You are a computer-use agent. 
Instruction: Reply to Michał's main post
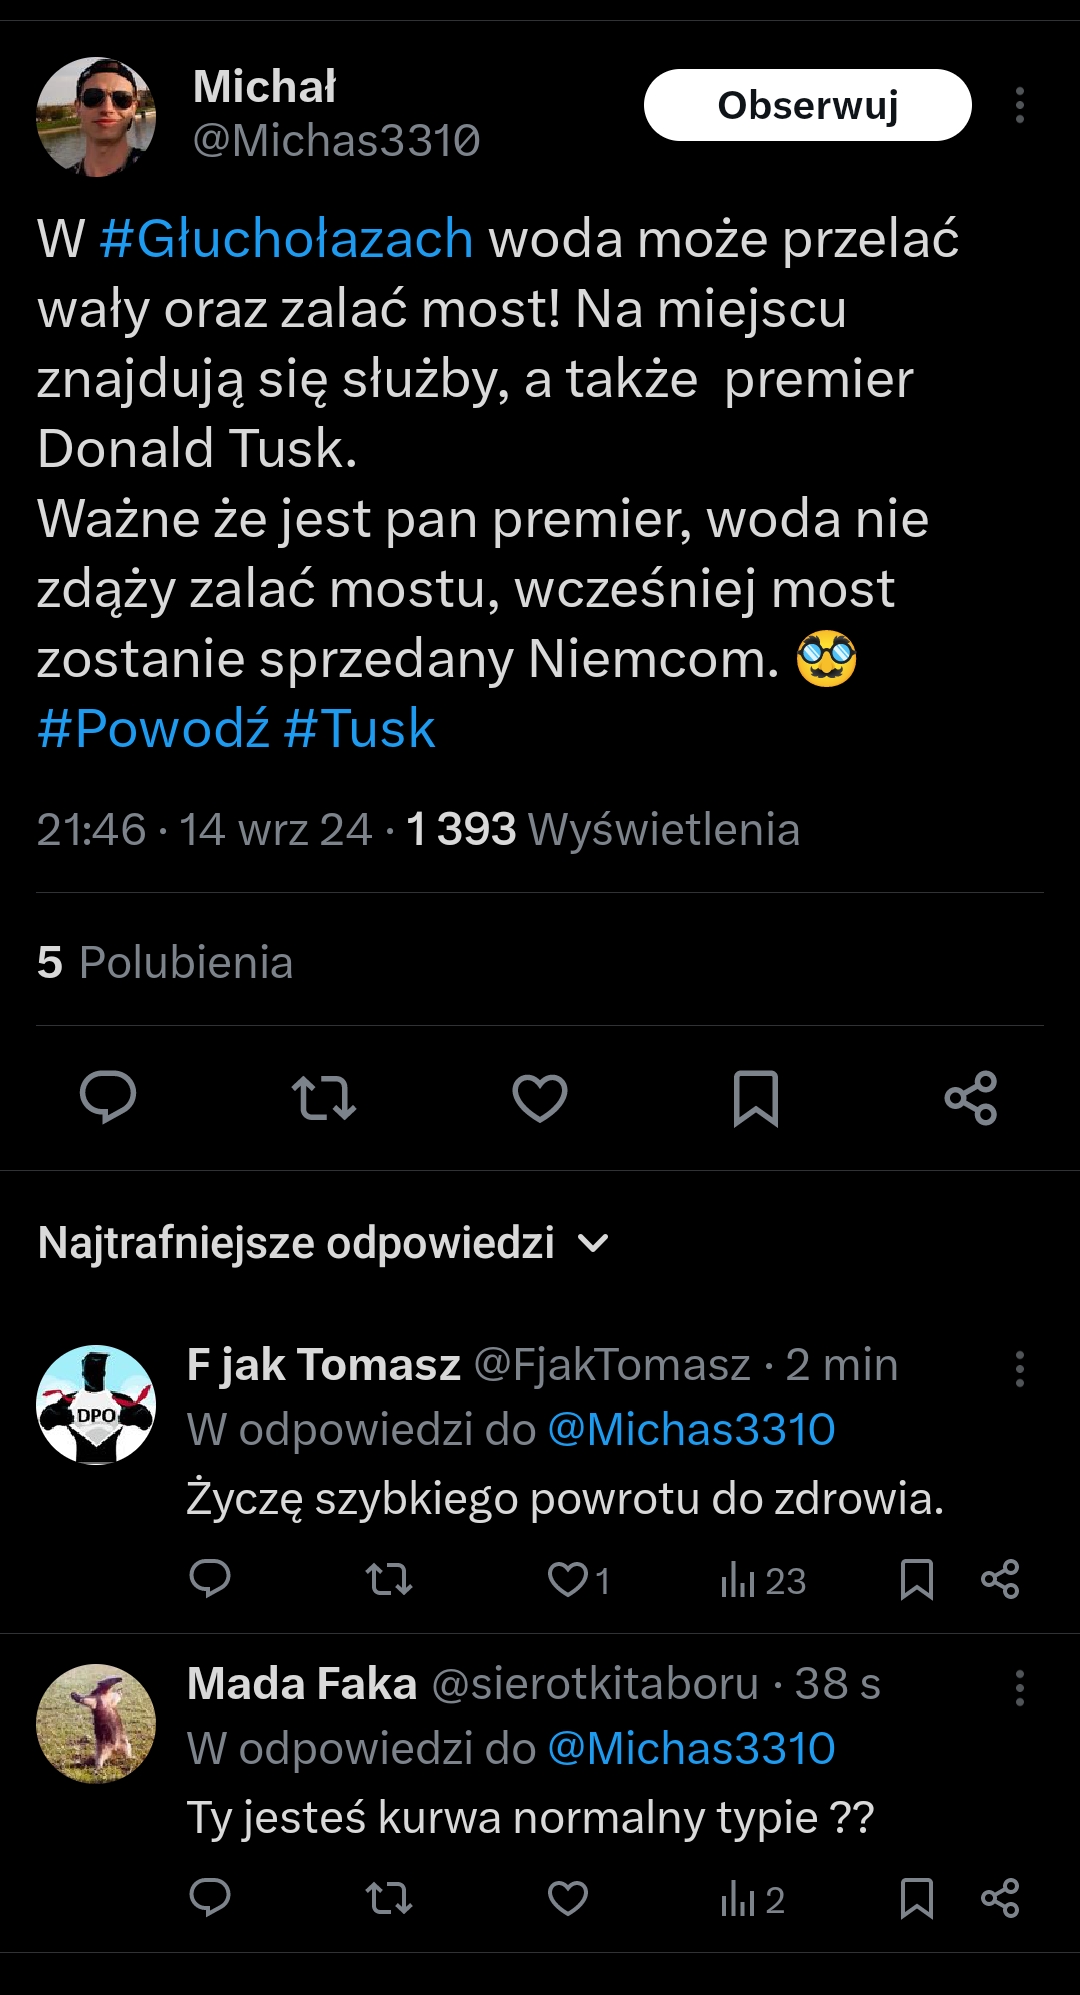pos(108,1097)
